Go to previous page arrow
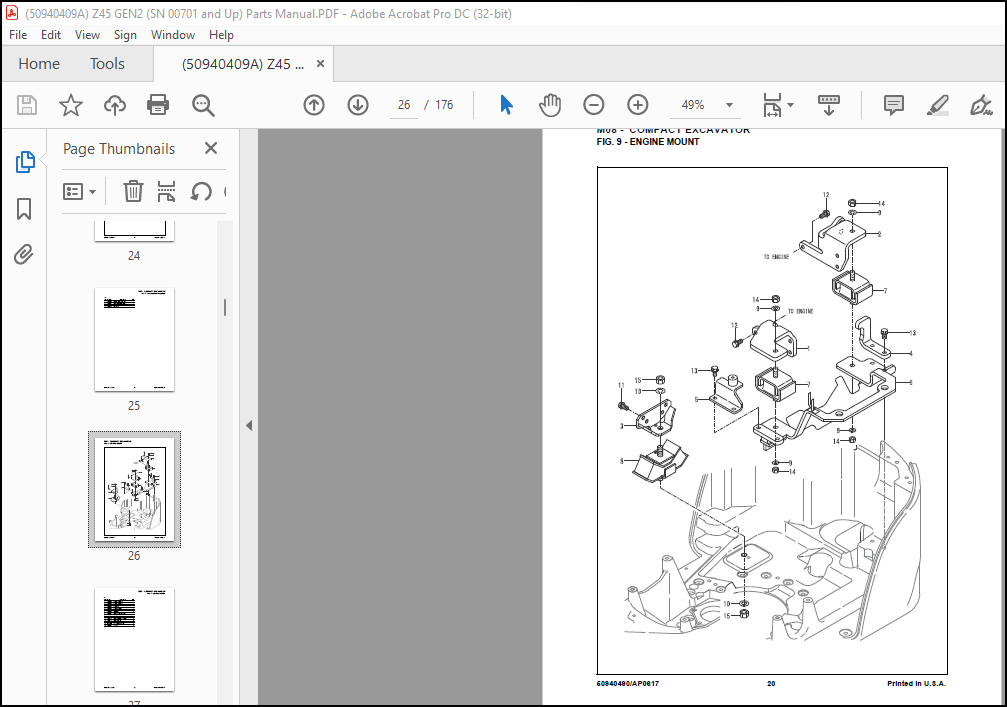The image size is (1007, 707). [314, 105]
